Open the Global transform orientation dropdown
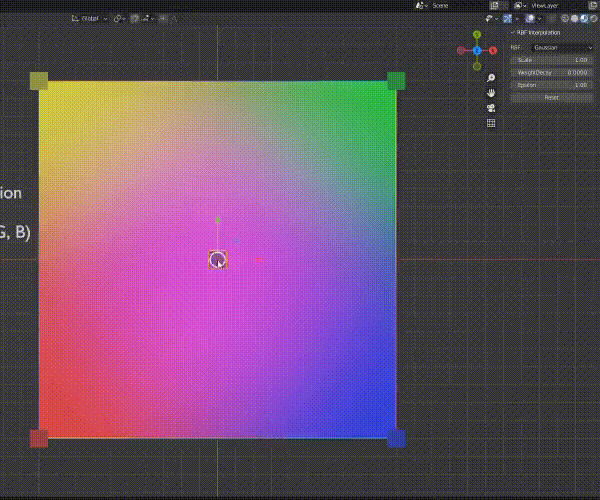 point(89,18)
